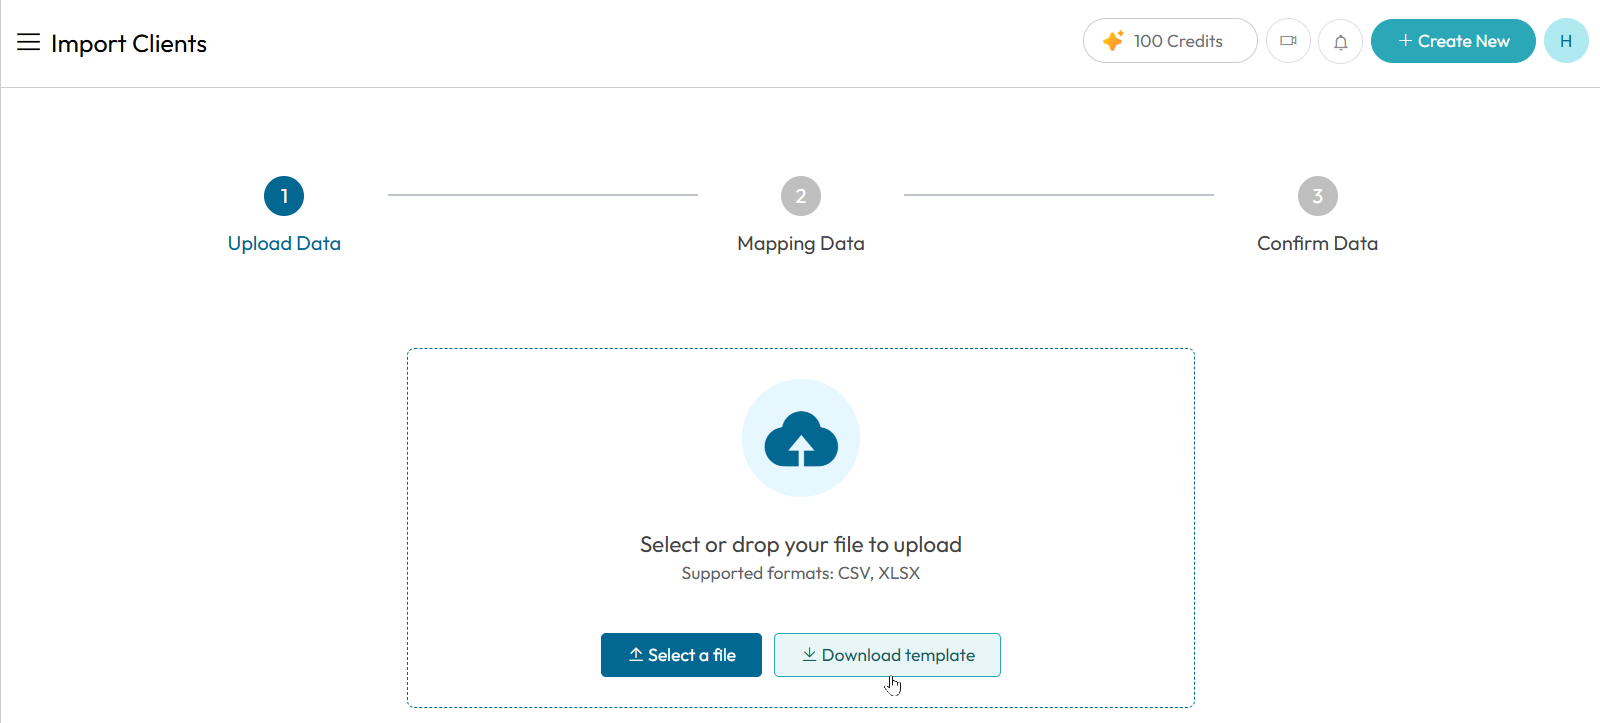
Task: Select step 3 circle
Action: point(1318,196)
